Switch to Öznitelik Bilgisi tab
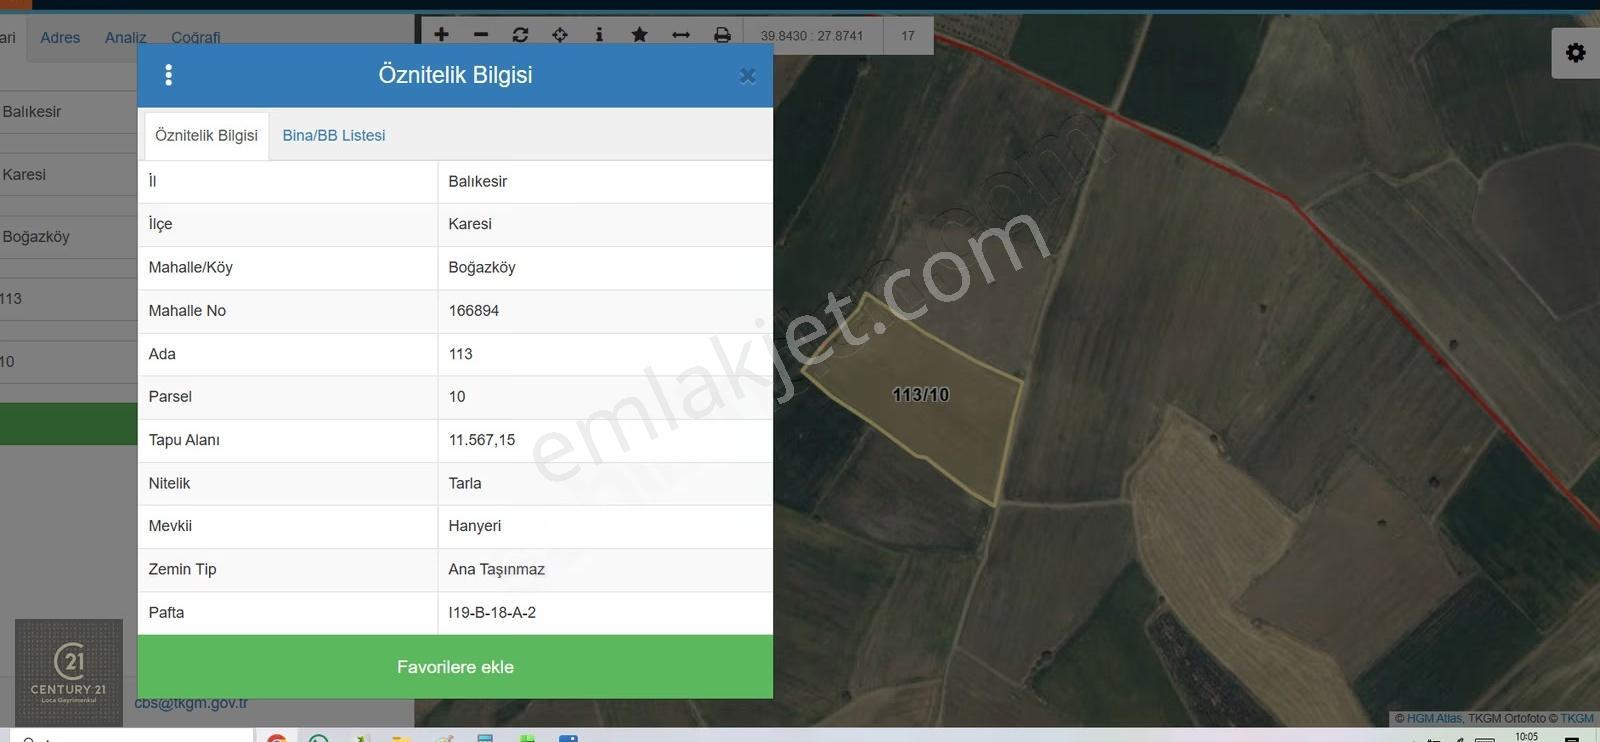 click(206, 135)
